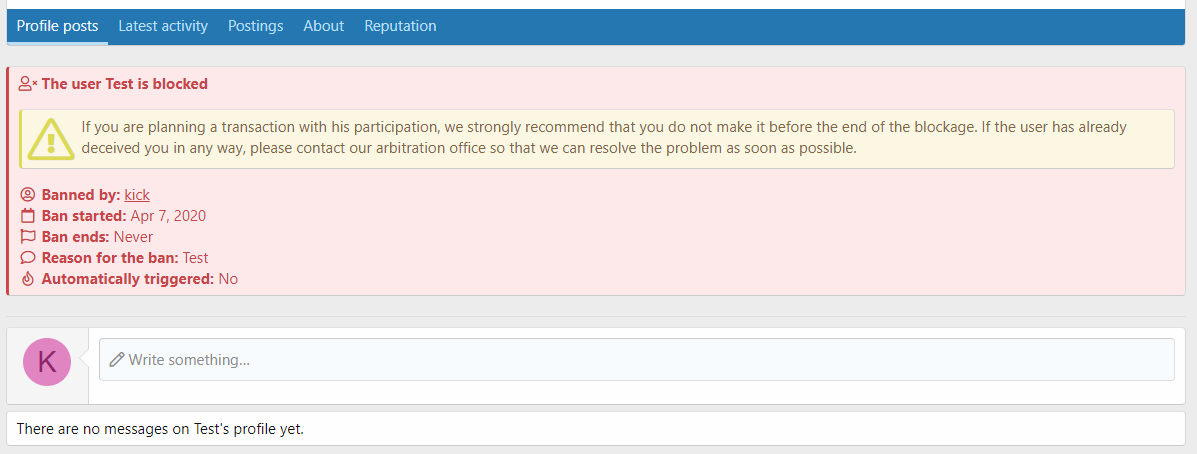Click the blocked user icon in header
Viewport: 1197px width, 454px height.
(x=28, y=84)
